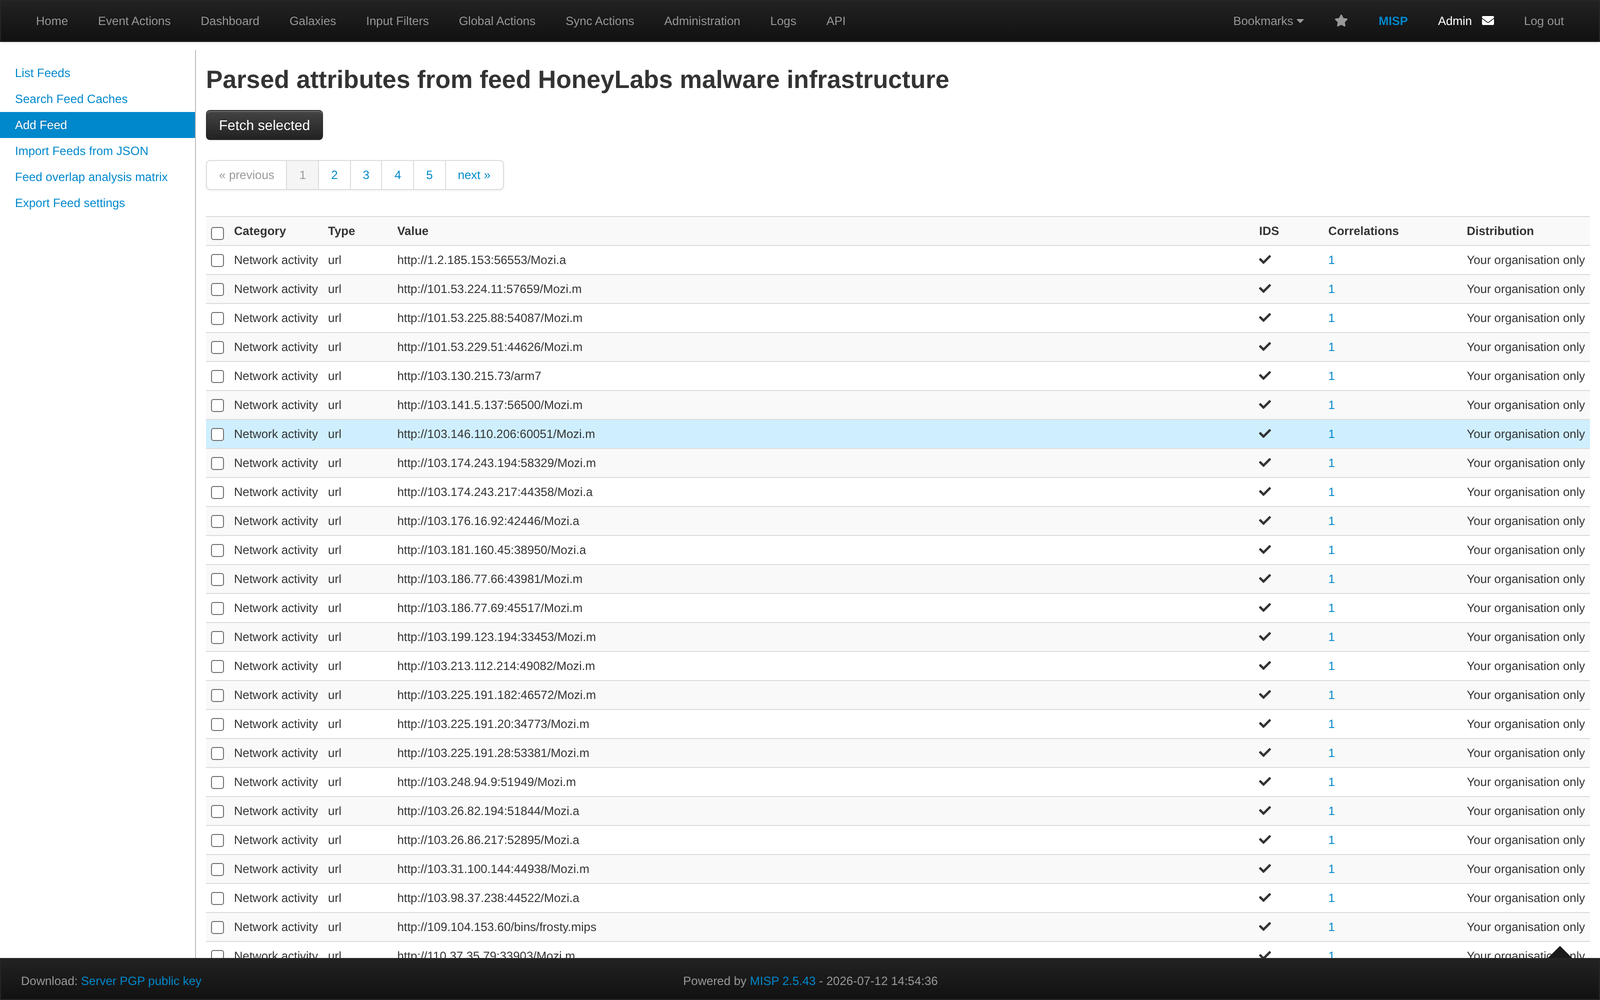Go to Home in the top navbar
The image size is (1600, 1000).
pyautogui.click(x=52, y=21)
